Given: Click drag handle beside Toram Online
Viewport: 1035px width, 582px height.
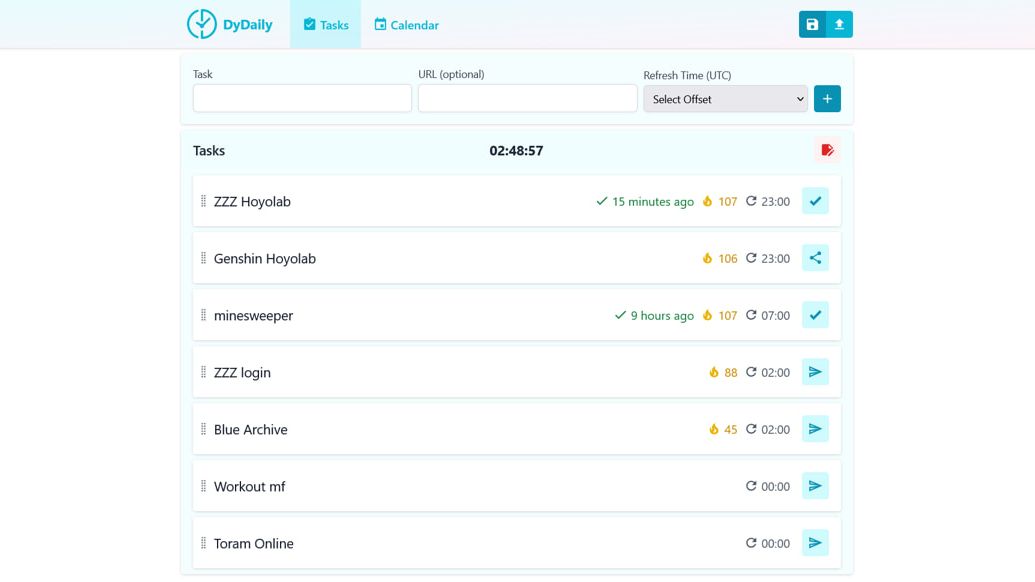Looking at the screenshot, I should pos(204,544).
